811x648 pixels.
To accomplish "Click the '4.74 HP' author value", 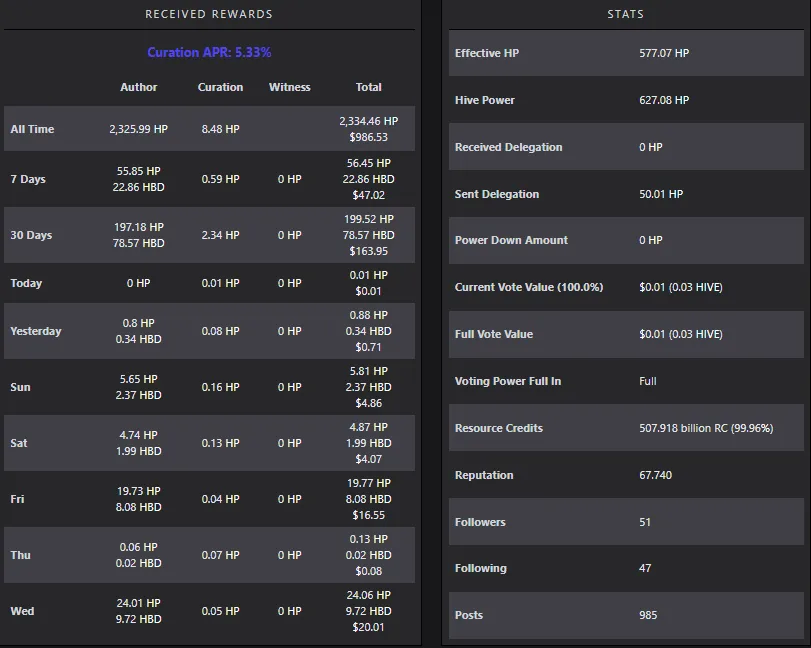I will (x=139, y=435).
